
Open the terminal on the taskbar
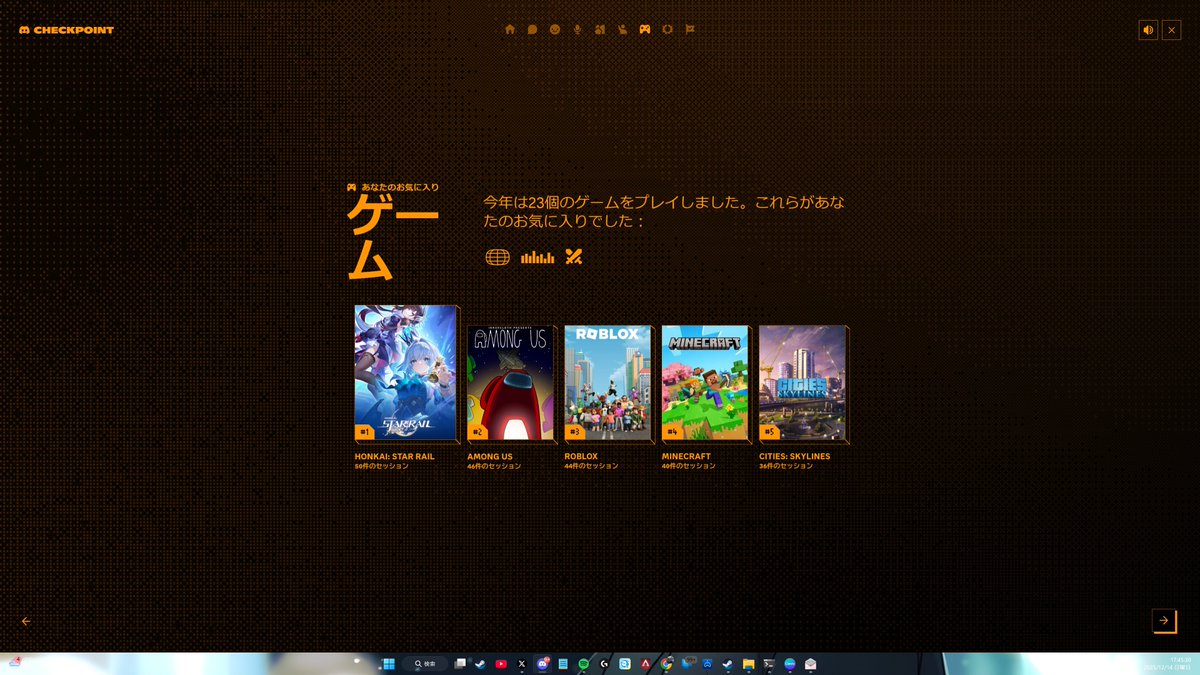click(x=769, y=664)
